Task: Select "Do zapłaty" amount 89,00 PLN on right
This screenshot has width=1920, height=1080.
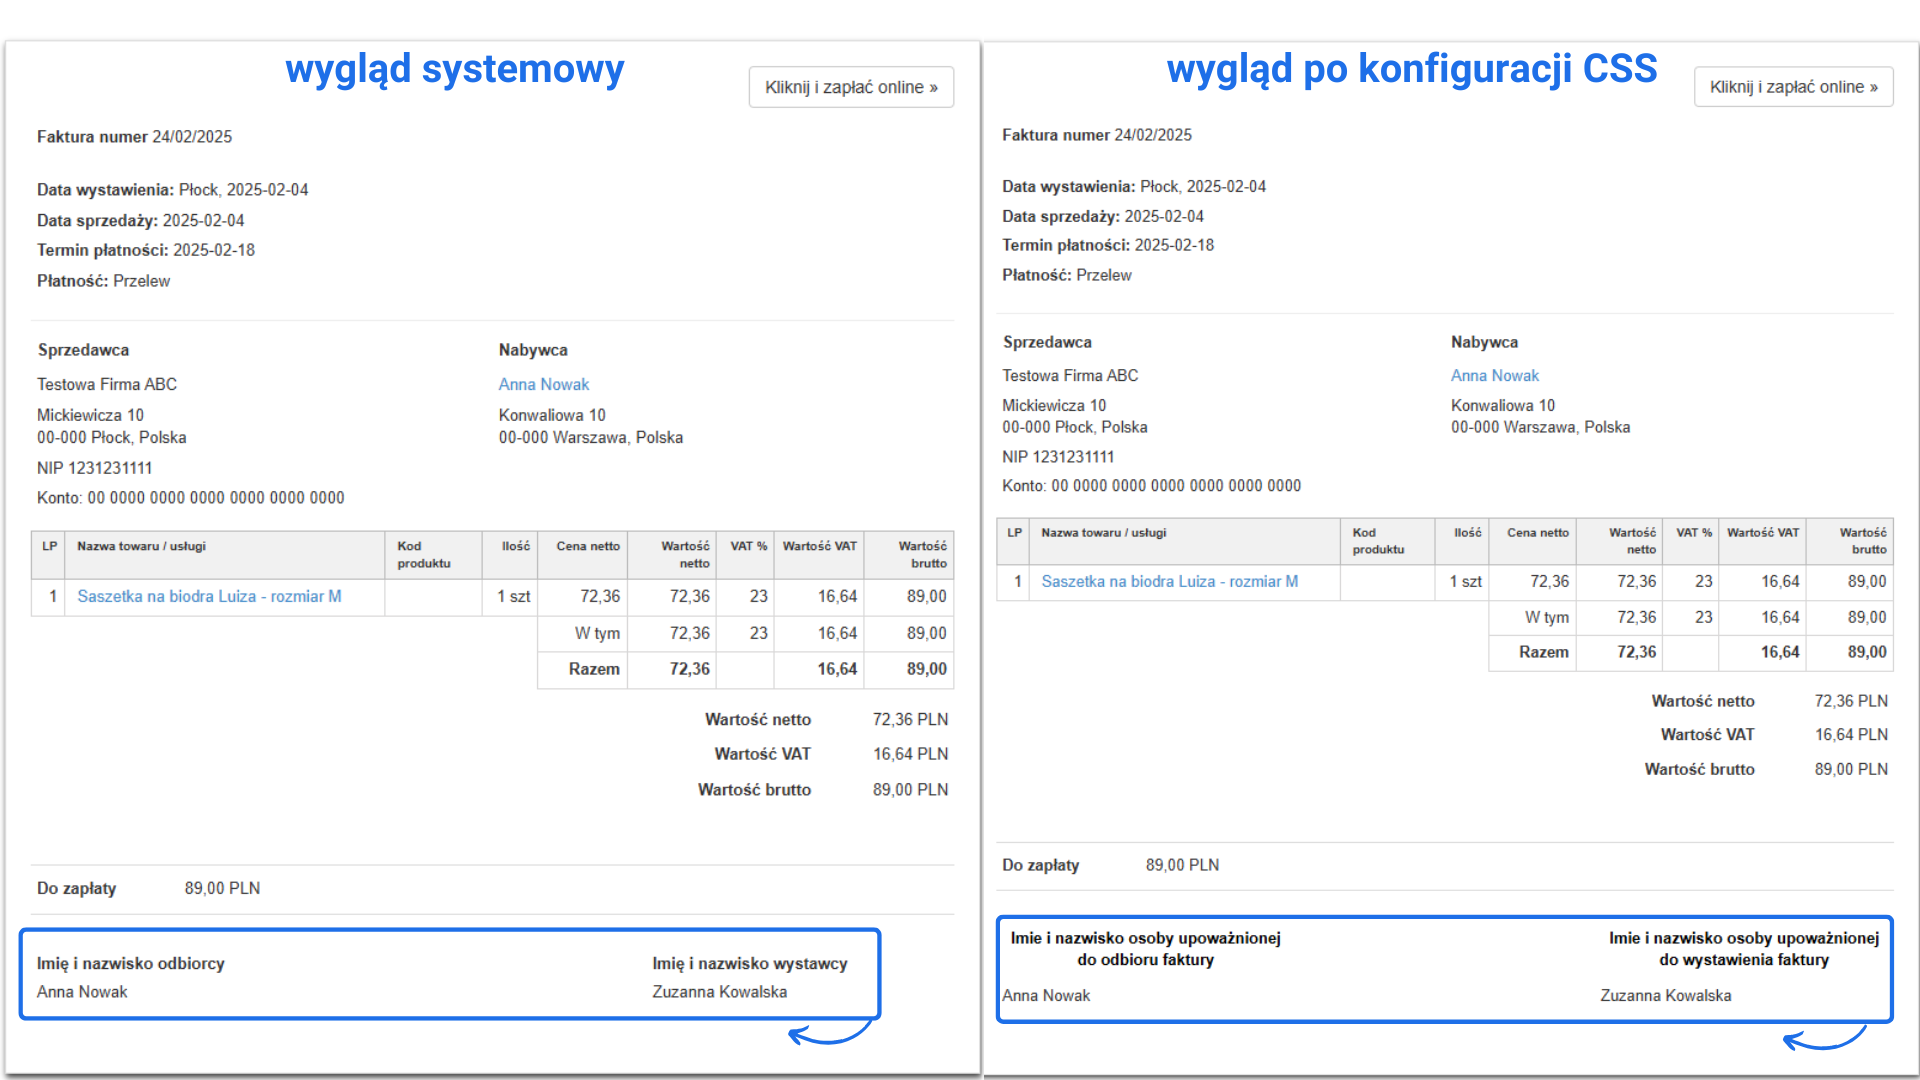Action: pyautogui.click(x=1182, y=864)
